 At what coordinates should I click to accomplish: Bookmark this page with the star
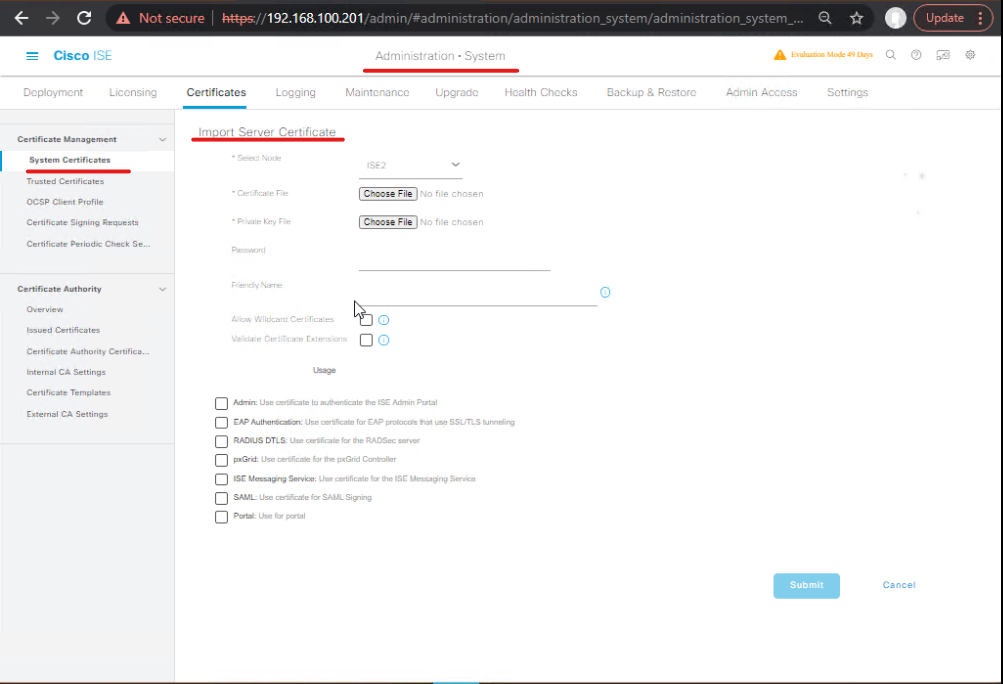click(x=857, y=18)
